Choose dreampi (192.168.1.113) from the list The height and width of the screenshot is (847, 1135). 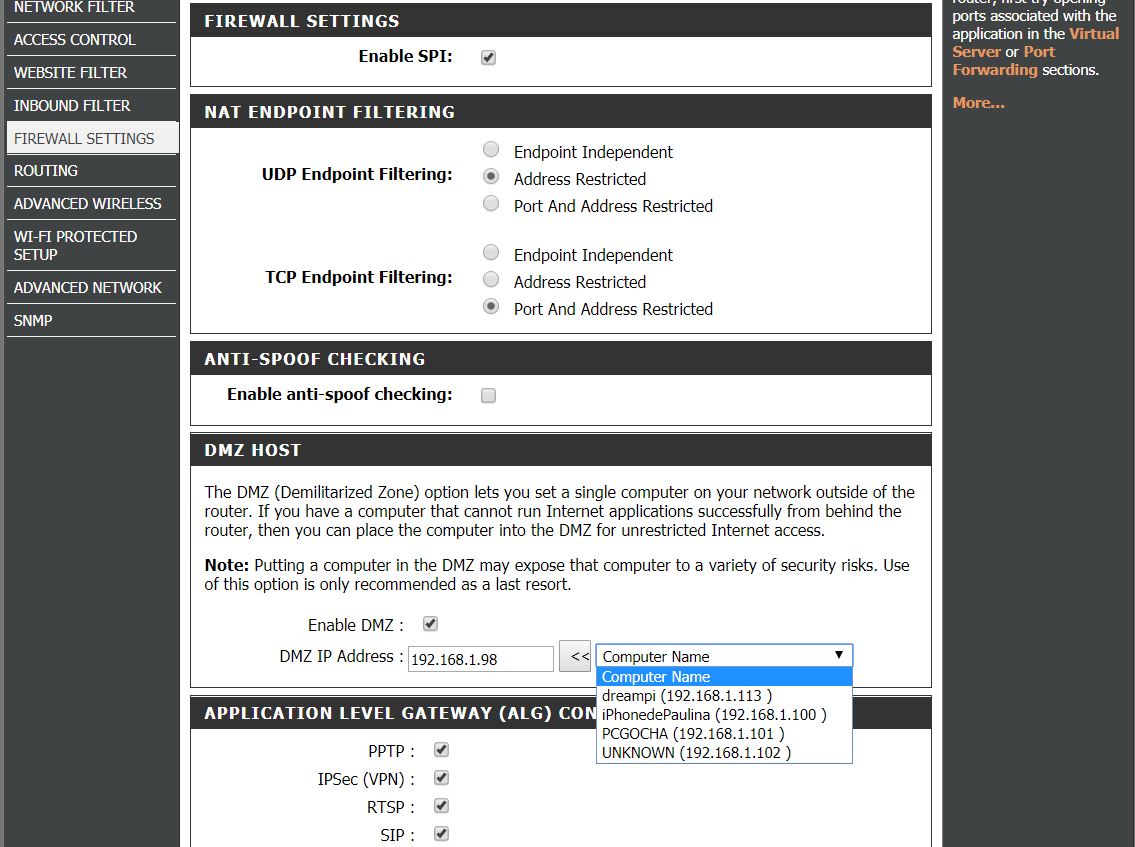click(x=725, y=696)
